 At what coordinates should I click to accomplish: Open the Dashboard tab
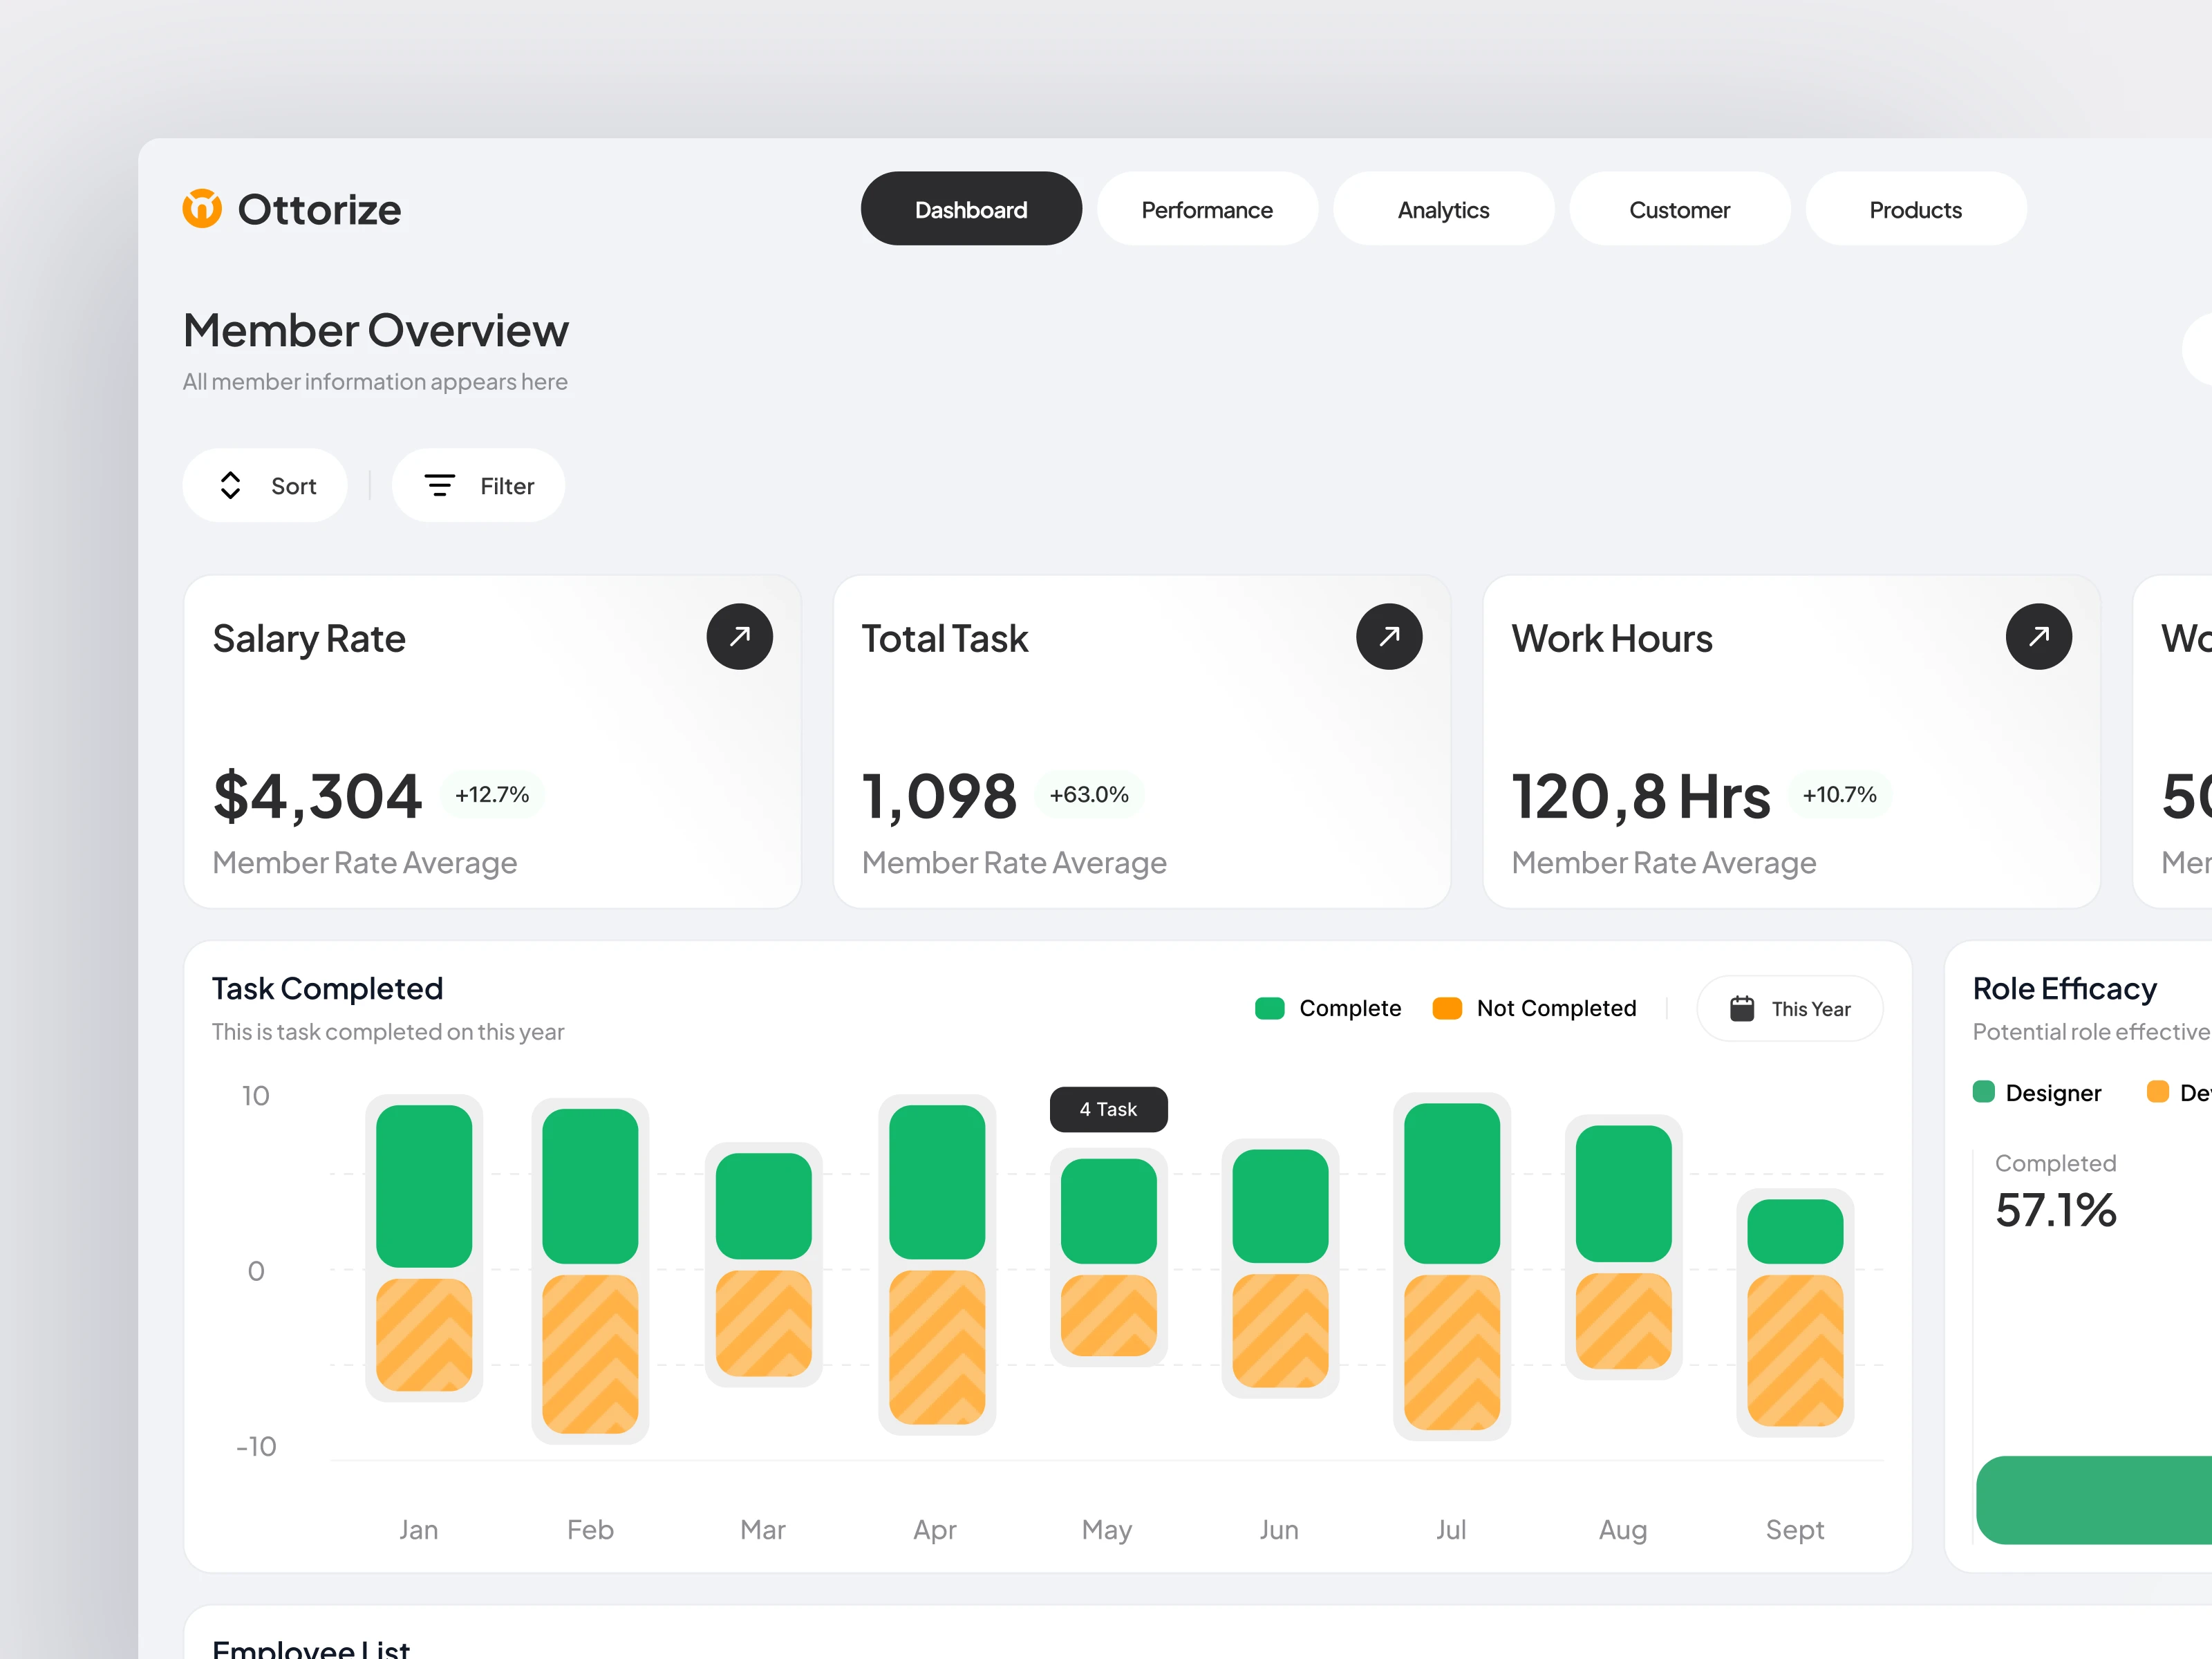(971, 209)
